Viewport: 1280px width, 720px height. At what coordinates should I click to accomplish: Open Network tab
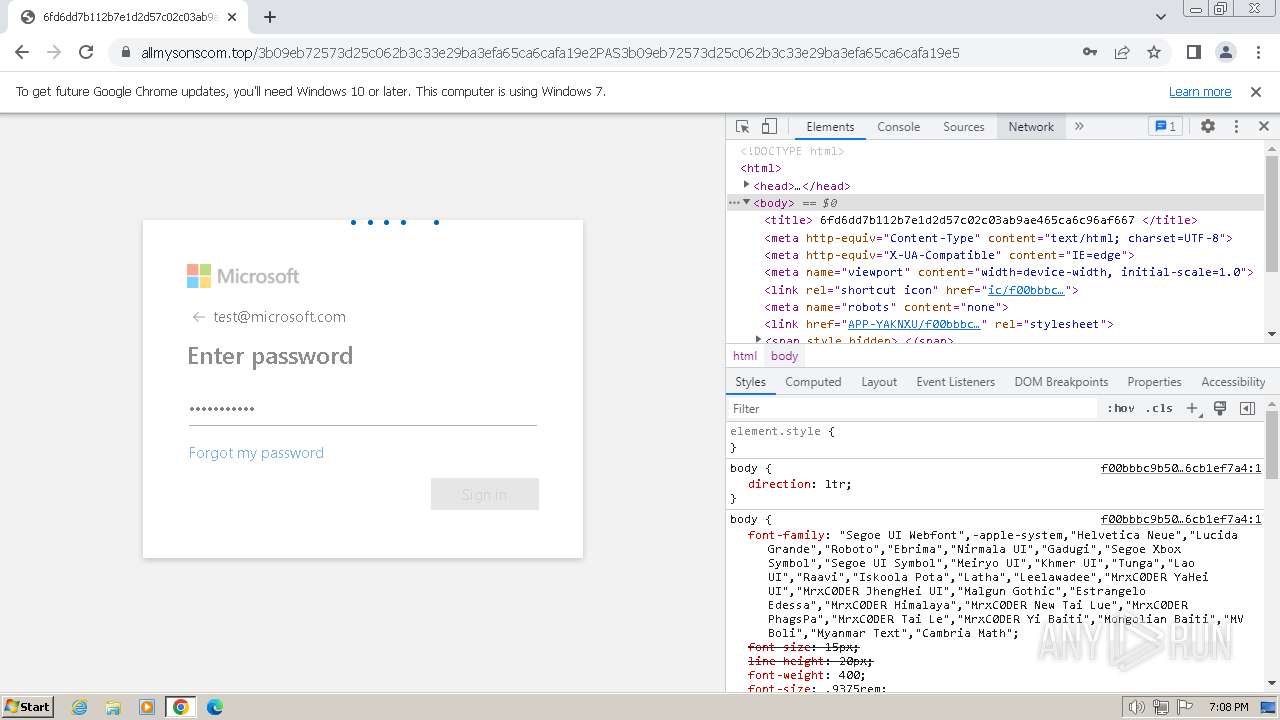coord(1031,126)
